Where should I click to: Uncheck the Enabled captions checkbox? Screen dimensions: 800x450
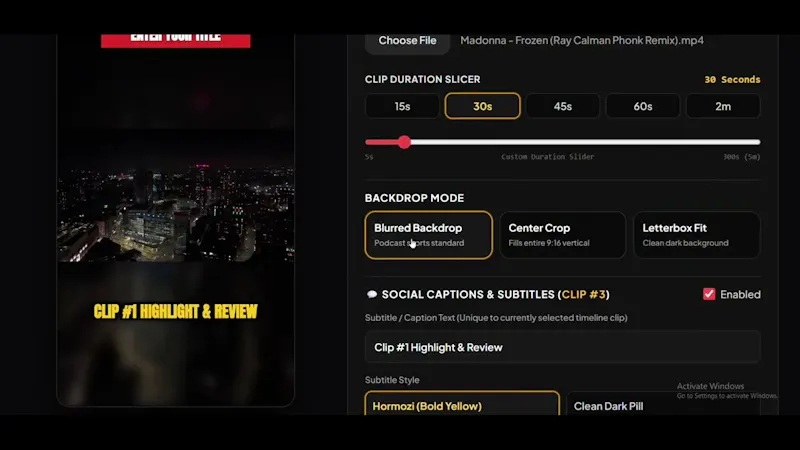(x=709, y=294)
